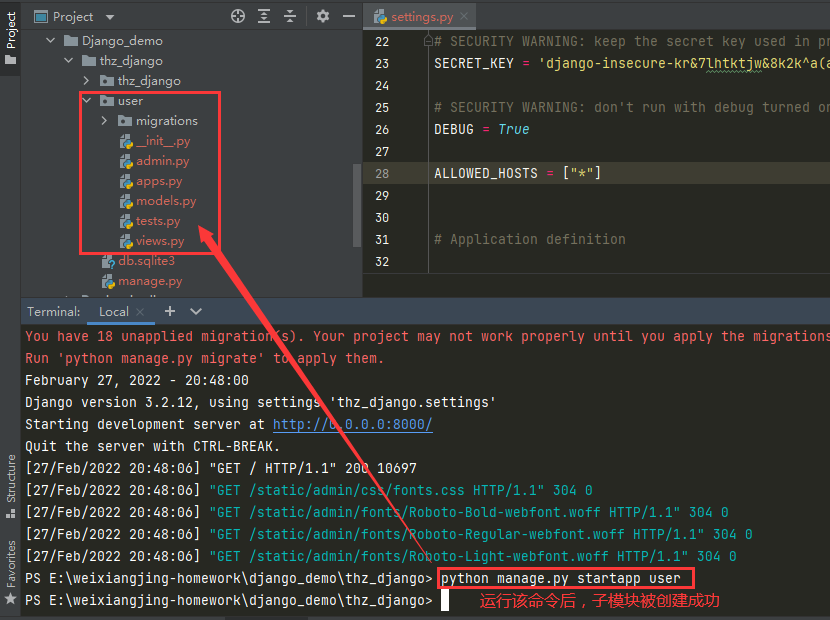Click the fold marker on line 22

coord(428,40)
